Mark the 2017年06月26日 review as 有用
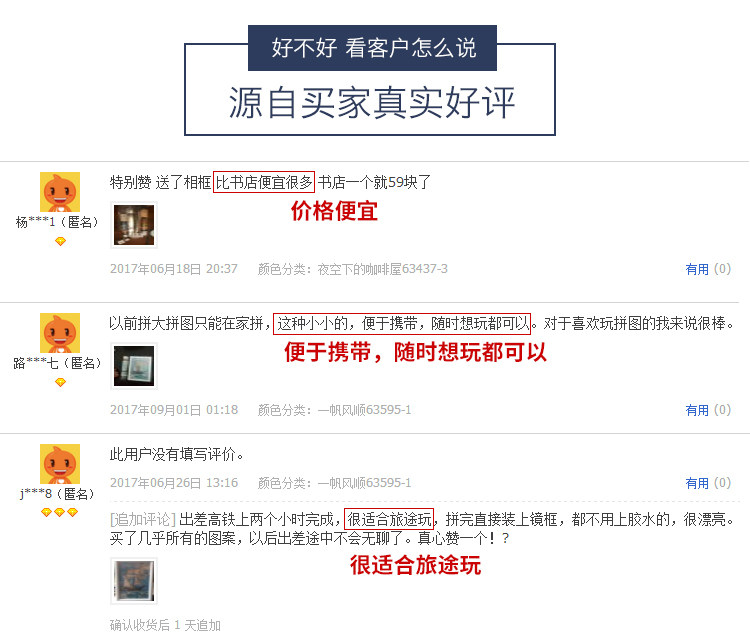The height and width of the screenshot is (639, 750). (696, 483)
